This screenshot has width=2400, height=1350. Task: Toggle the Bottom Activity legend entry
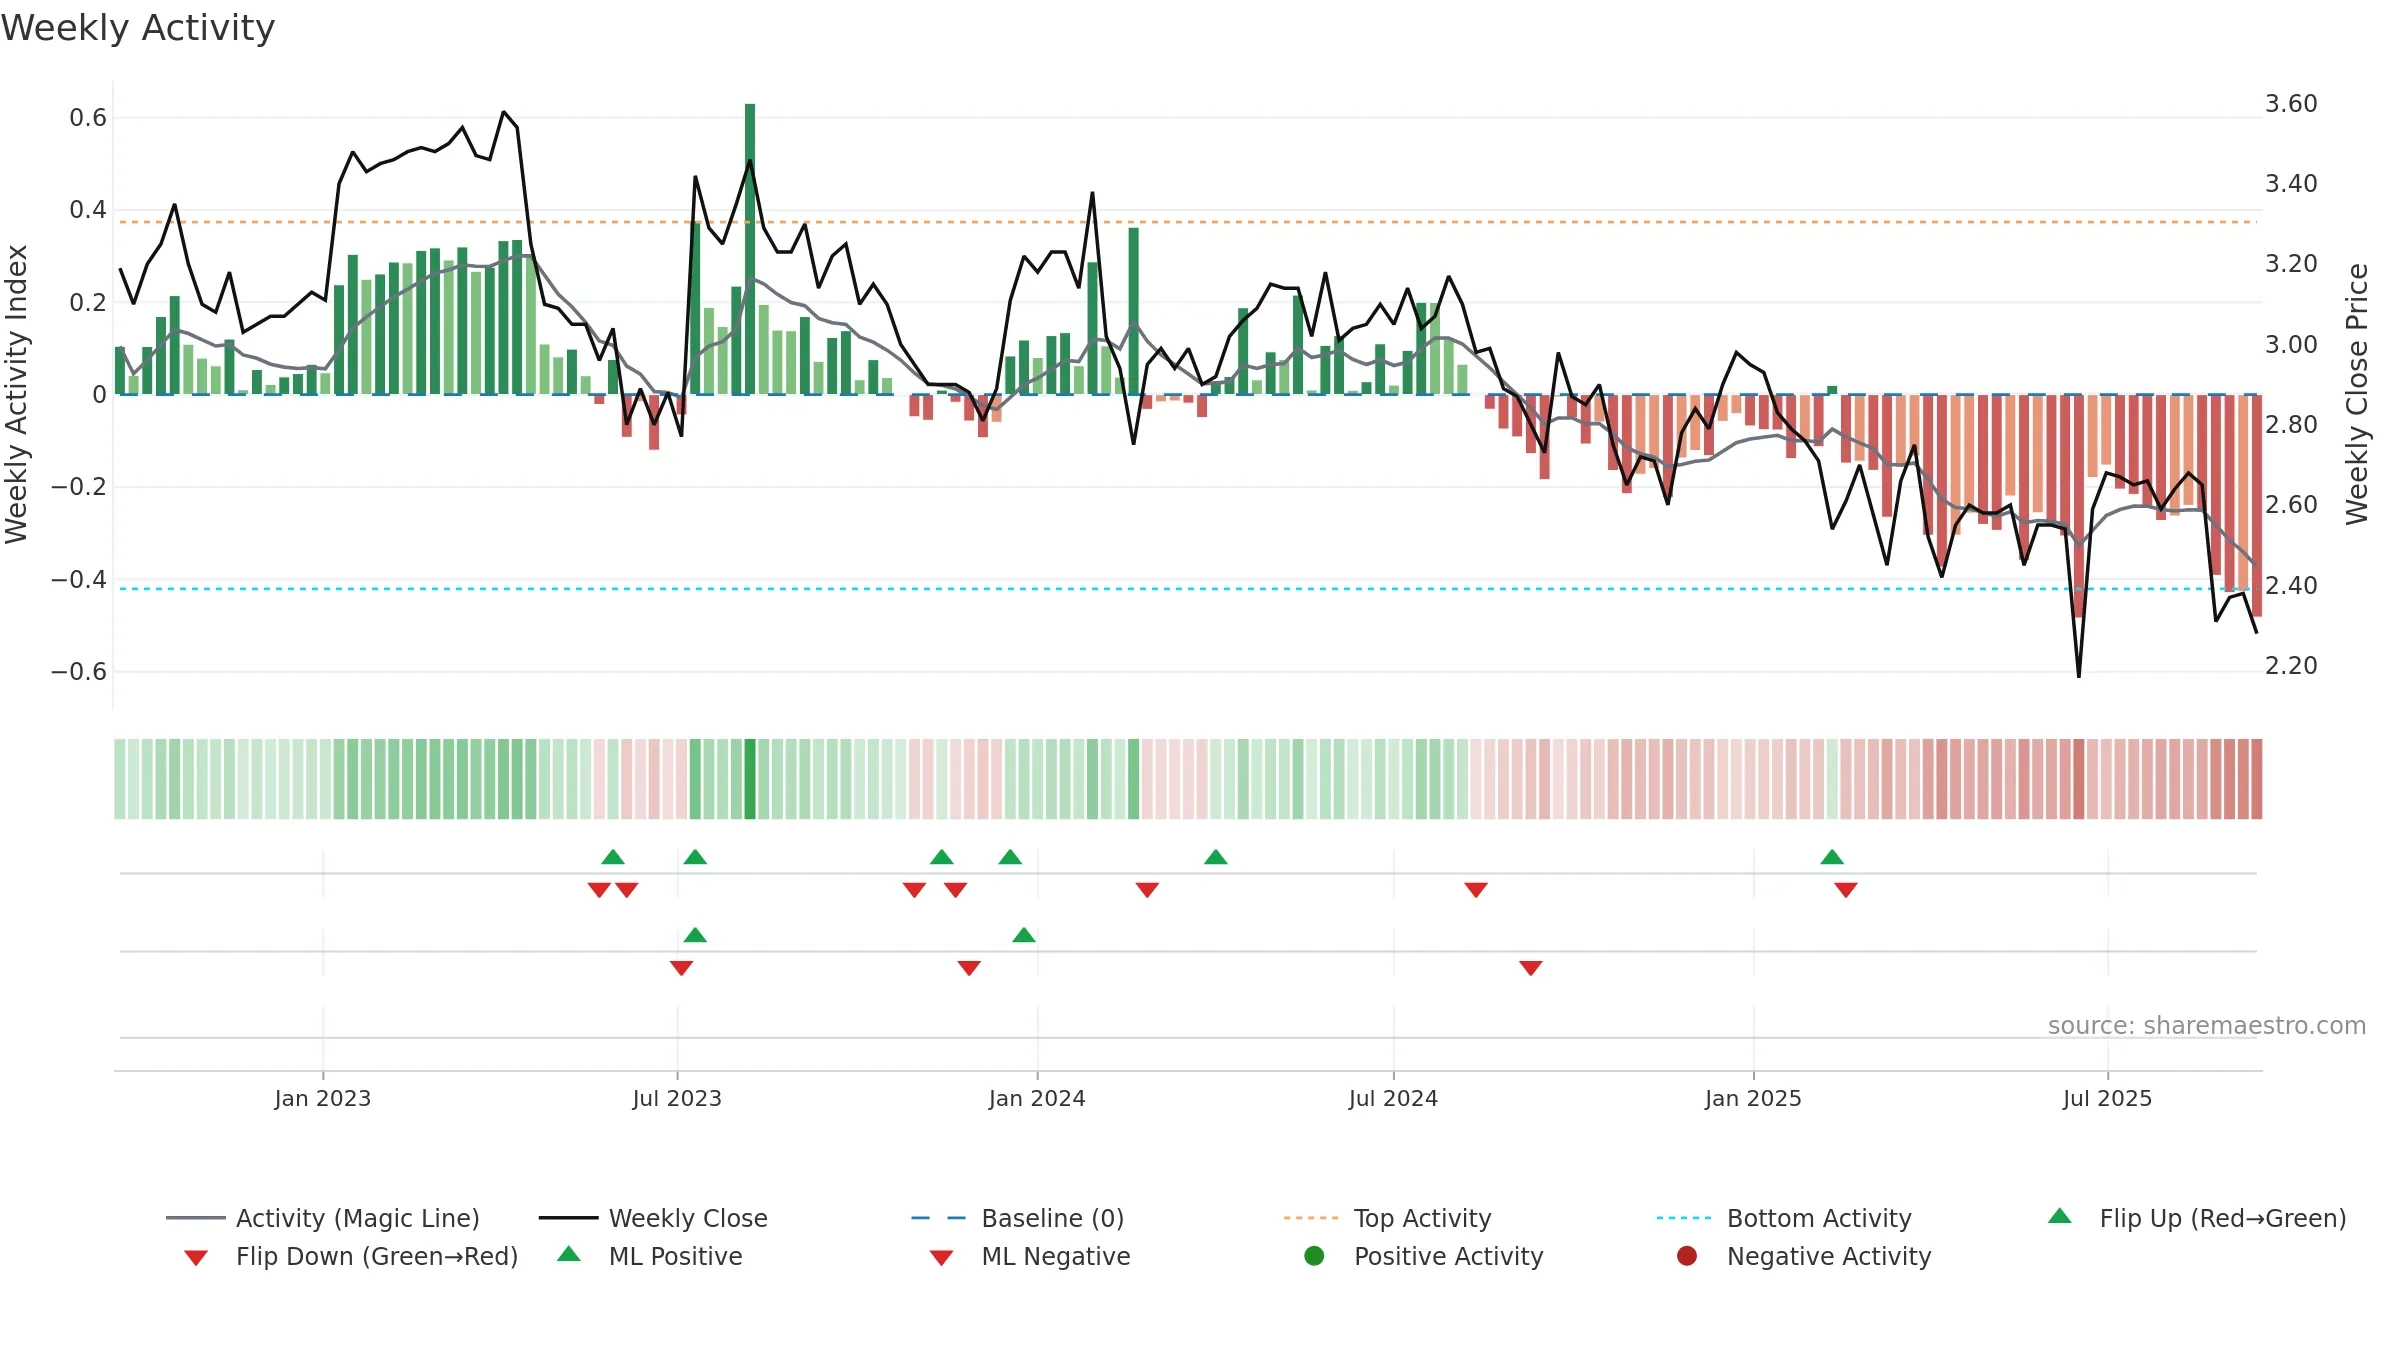pyautogui.click(x=1784, y=1218)
